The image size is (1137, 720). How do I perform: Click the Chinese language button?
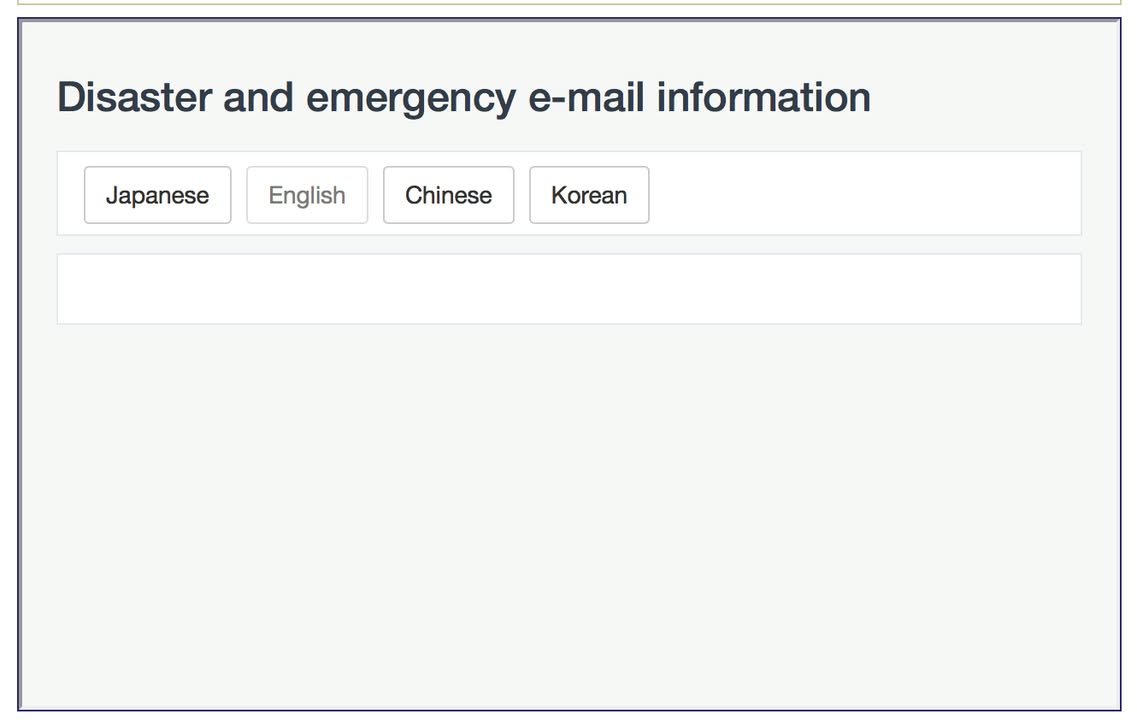[x=448, y=195]
